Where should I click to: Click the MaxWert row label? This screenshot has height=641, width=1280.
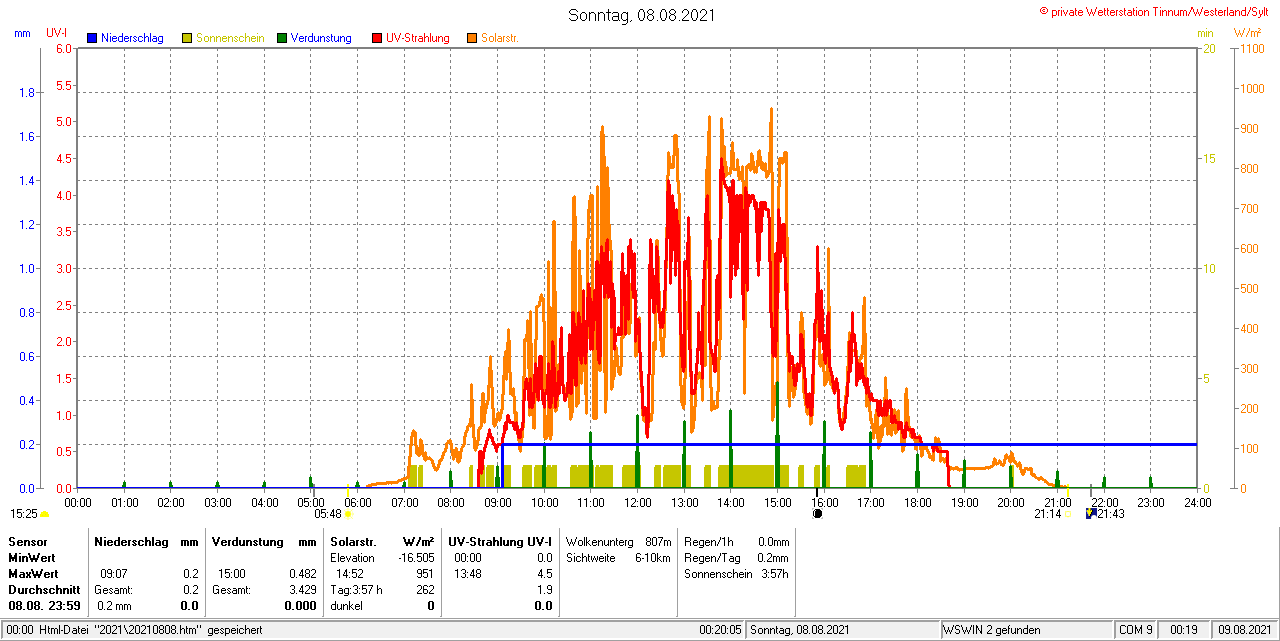pos(33,573)
